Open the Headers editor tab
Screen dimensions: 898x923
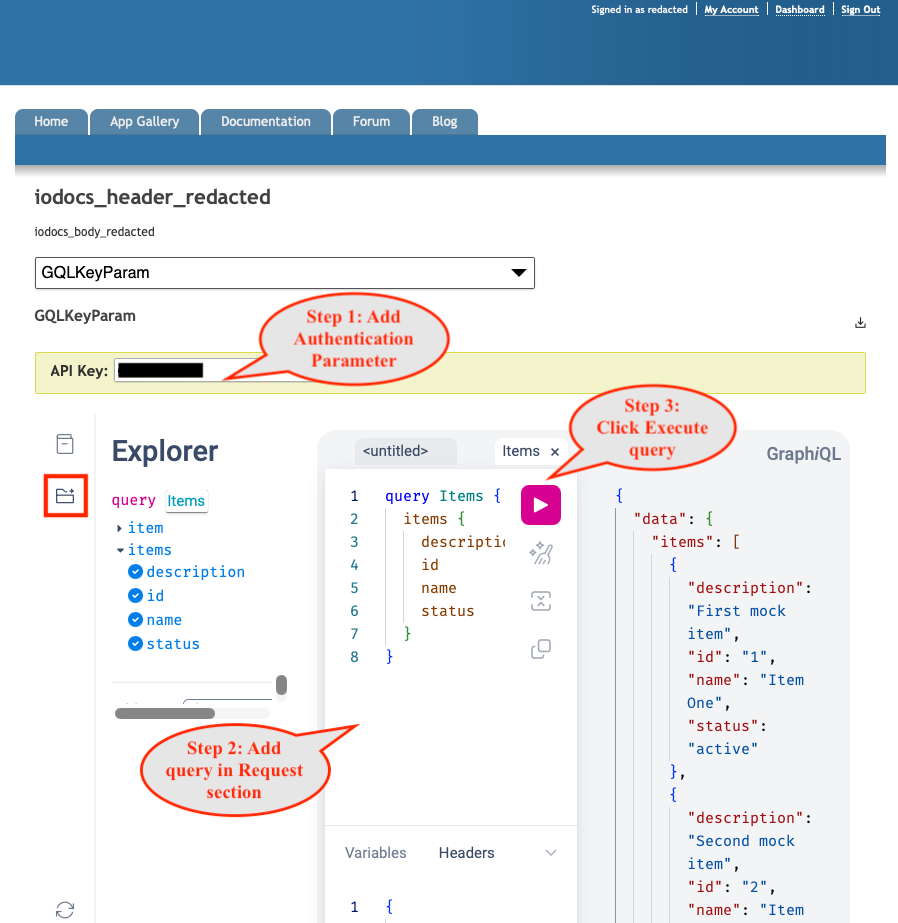point(467,852)
